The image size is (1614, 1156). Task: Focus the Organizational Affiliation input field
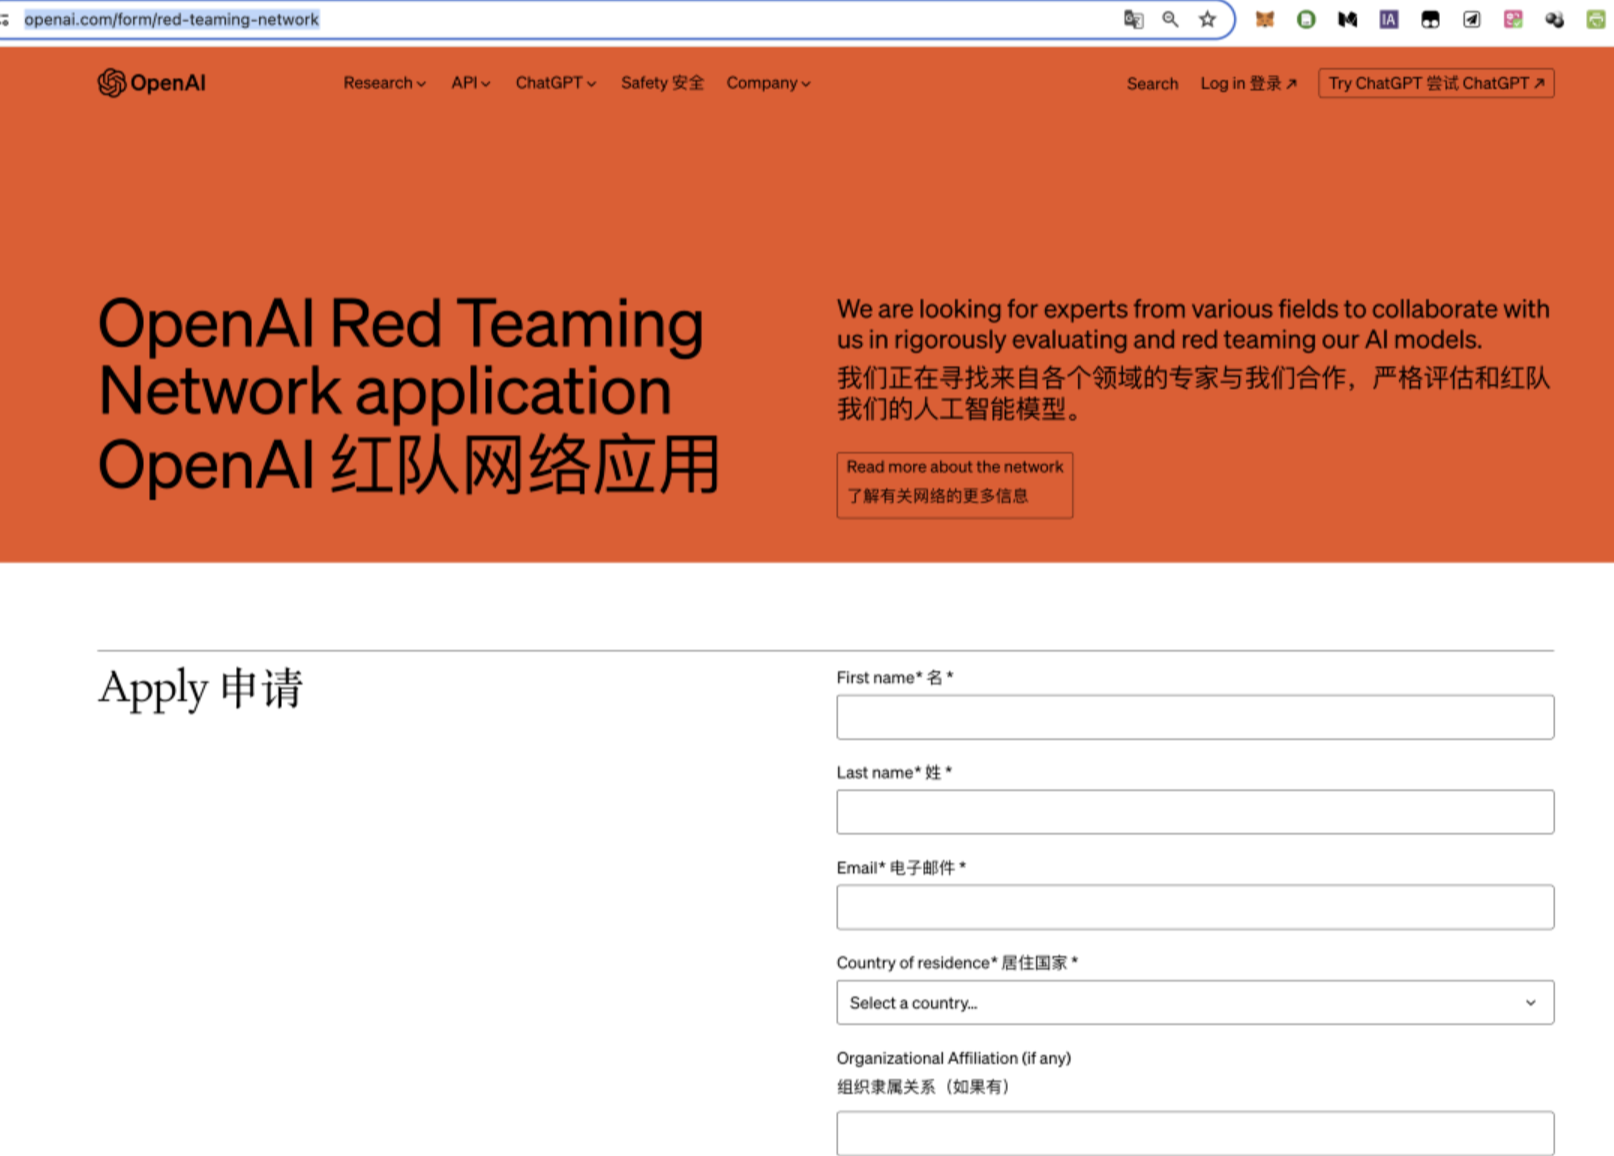1195,1133
